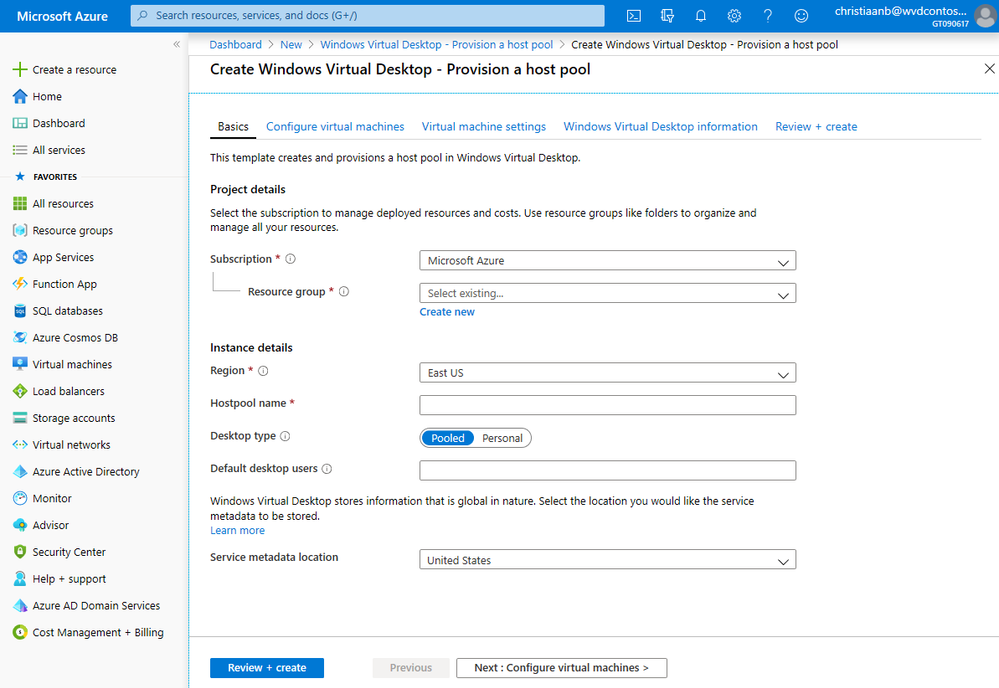
Task: Focus the Default desktop users field
Action: pos(607,470)
